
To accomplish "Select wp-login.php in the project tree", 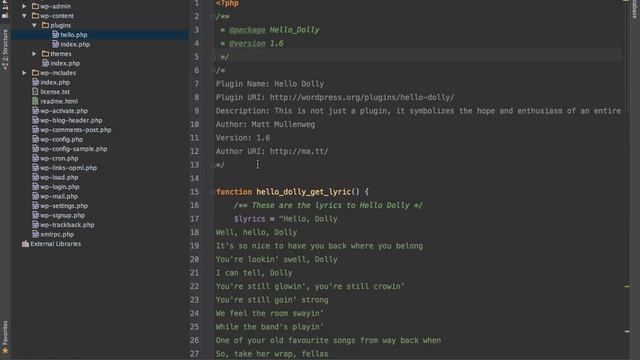I will 60,187.
